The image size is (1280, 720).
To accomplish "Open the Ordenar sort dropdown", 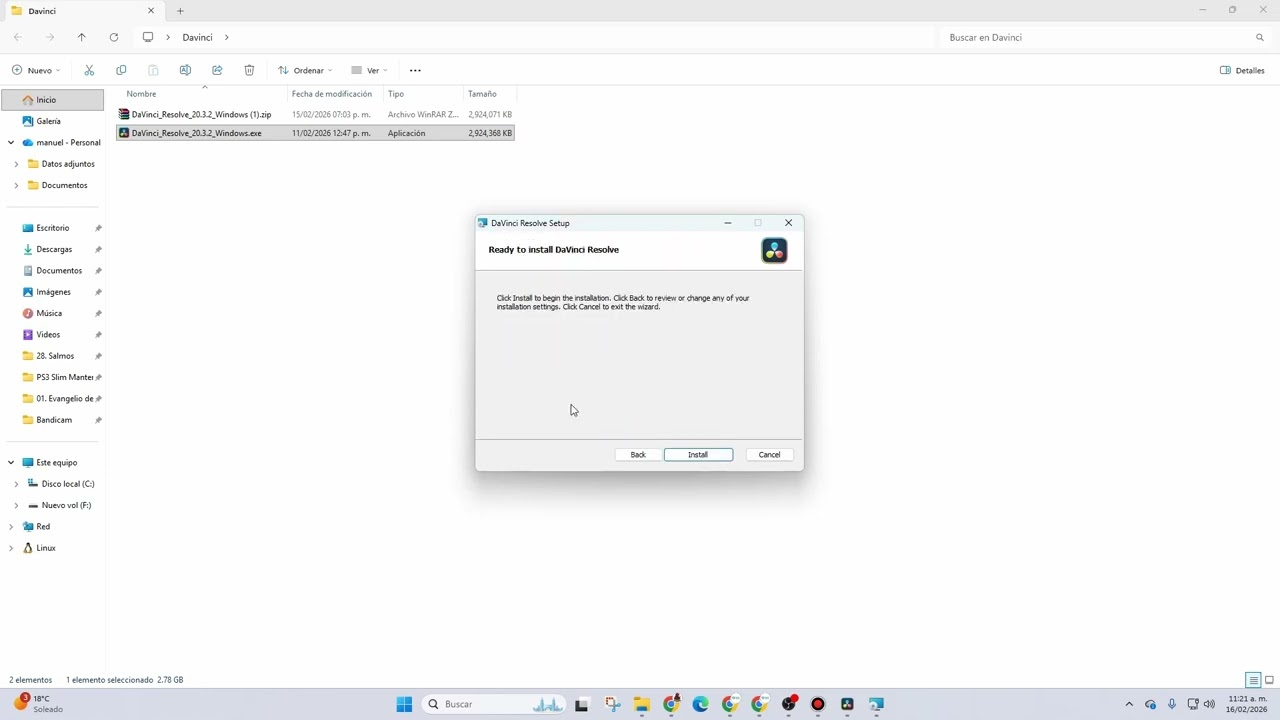I will point(305,70).
